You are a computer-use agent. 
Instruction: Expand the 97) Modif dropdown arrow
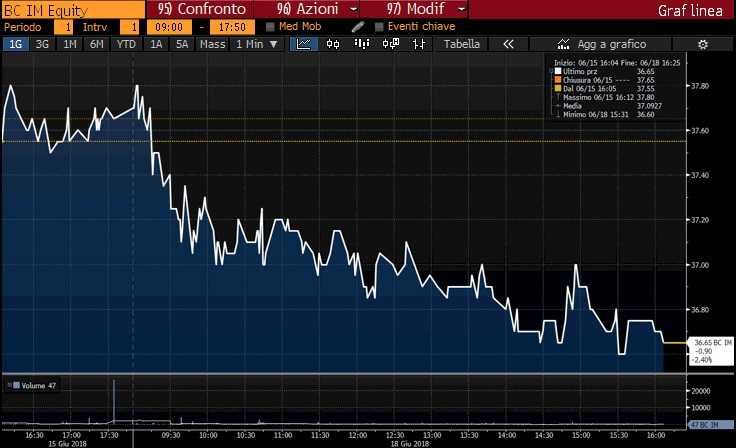click(462, 9)
